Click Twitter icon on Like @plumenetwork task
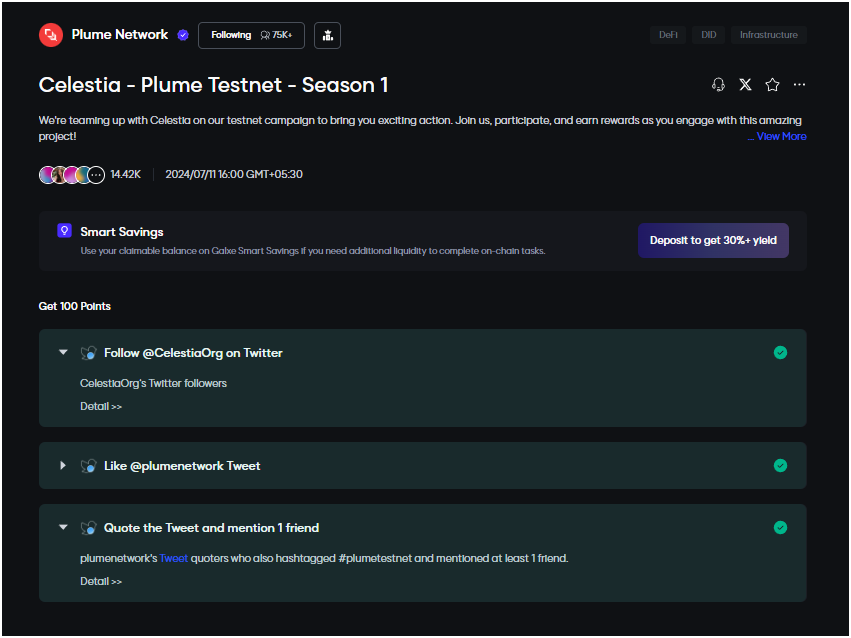This screenshot has height=638, width=851. pyautogui.click(x=88, y=466)
